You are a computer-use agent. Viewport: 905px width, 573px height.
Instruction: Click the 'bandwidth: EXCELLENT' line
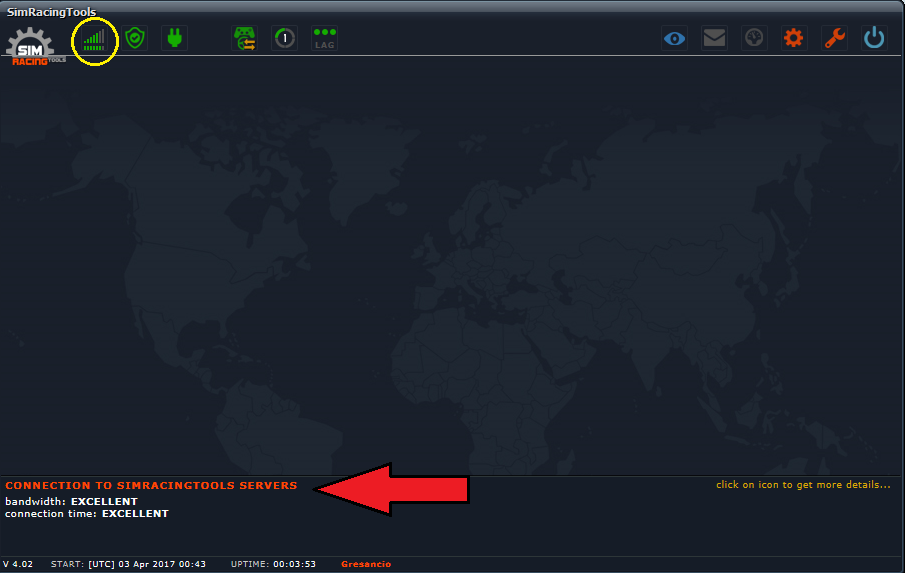click(72, 501)
